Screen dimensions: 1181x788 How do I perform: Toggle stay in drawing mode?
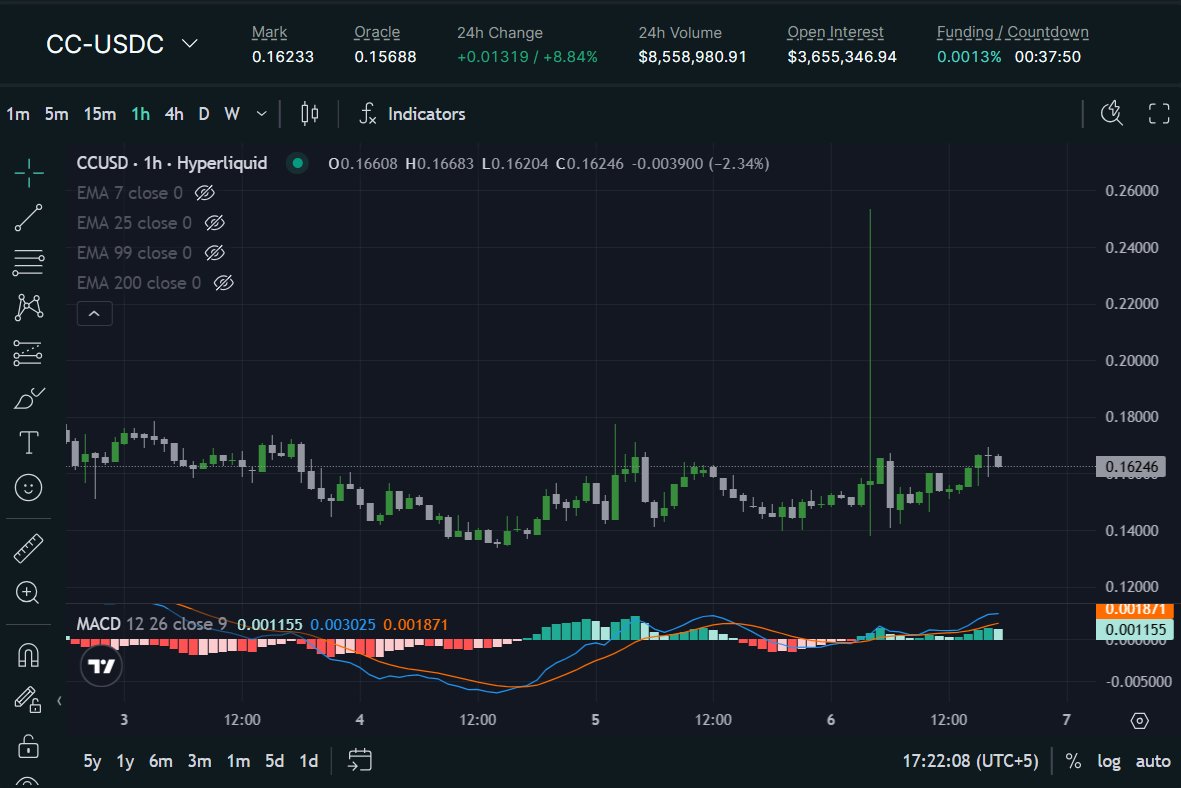29,700
